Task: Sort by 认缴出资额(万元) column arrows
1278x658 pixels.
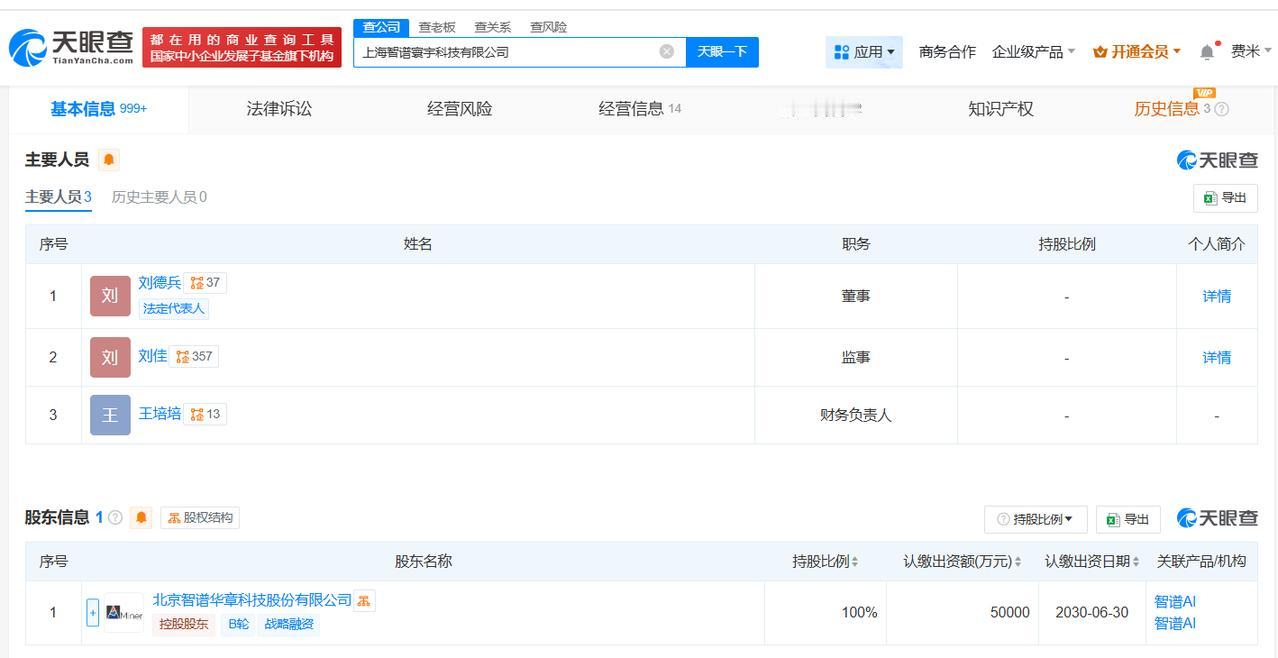Action: click(x=1018, y=562)
